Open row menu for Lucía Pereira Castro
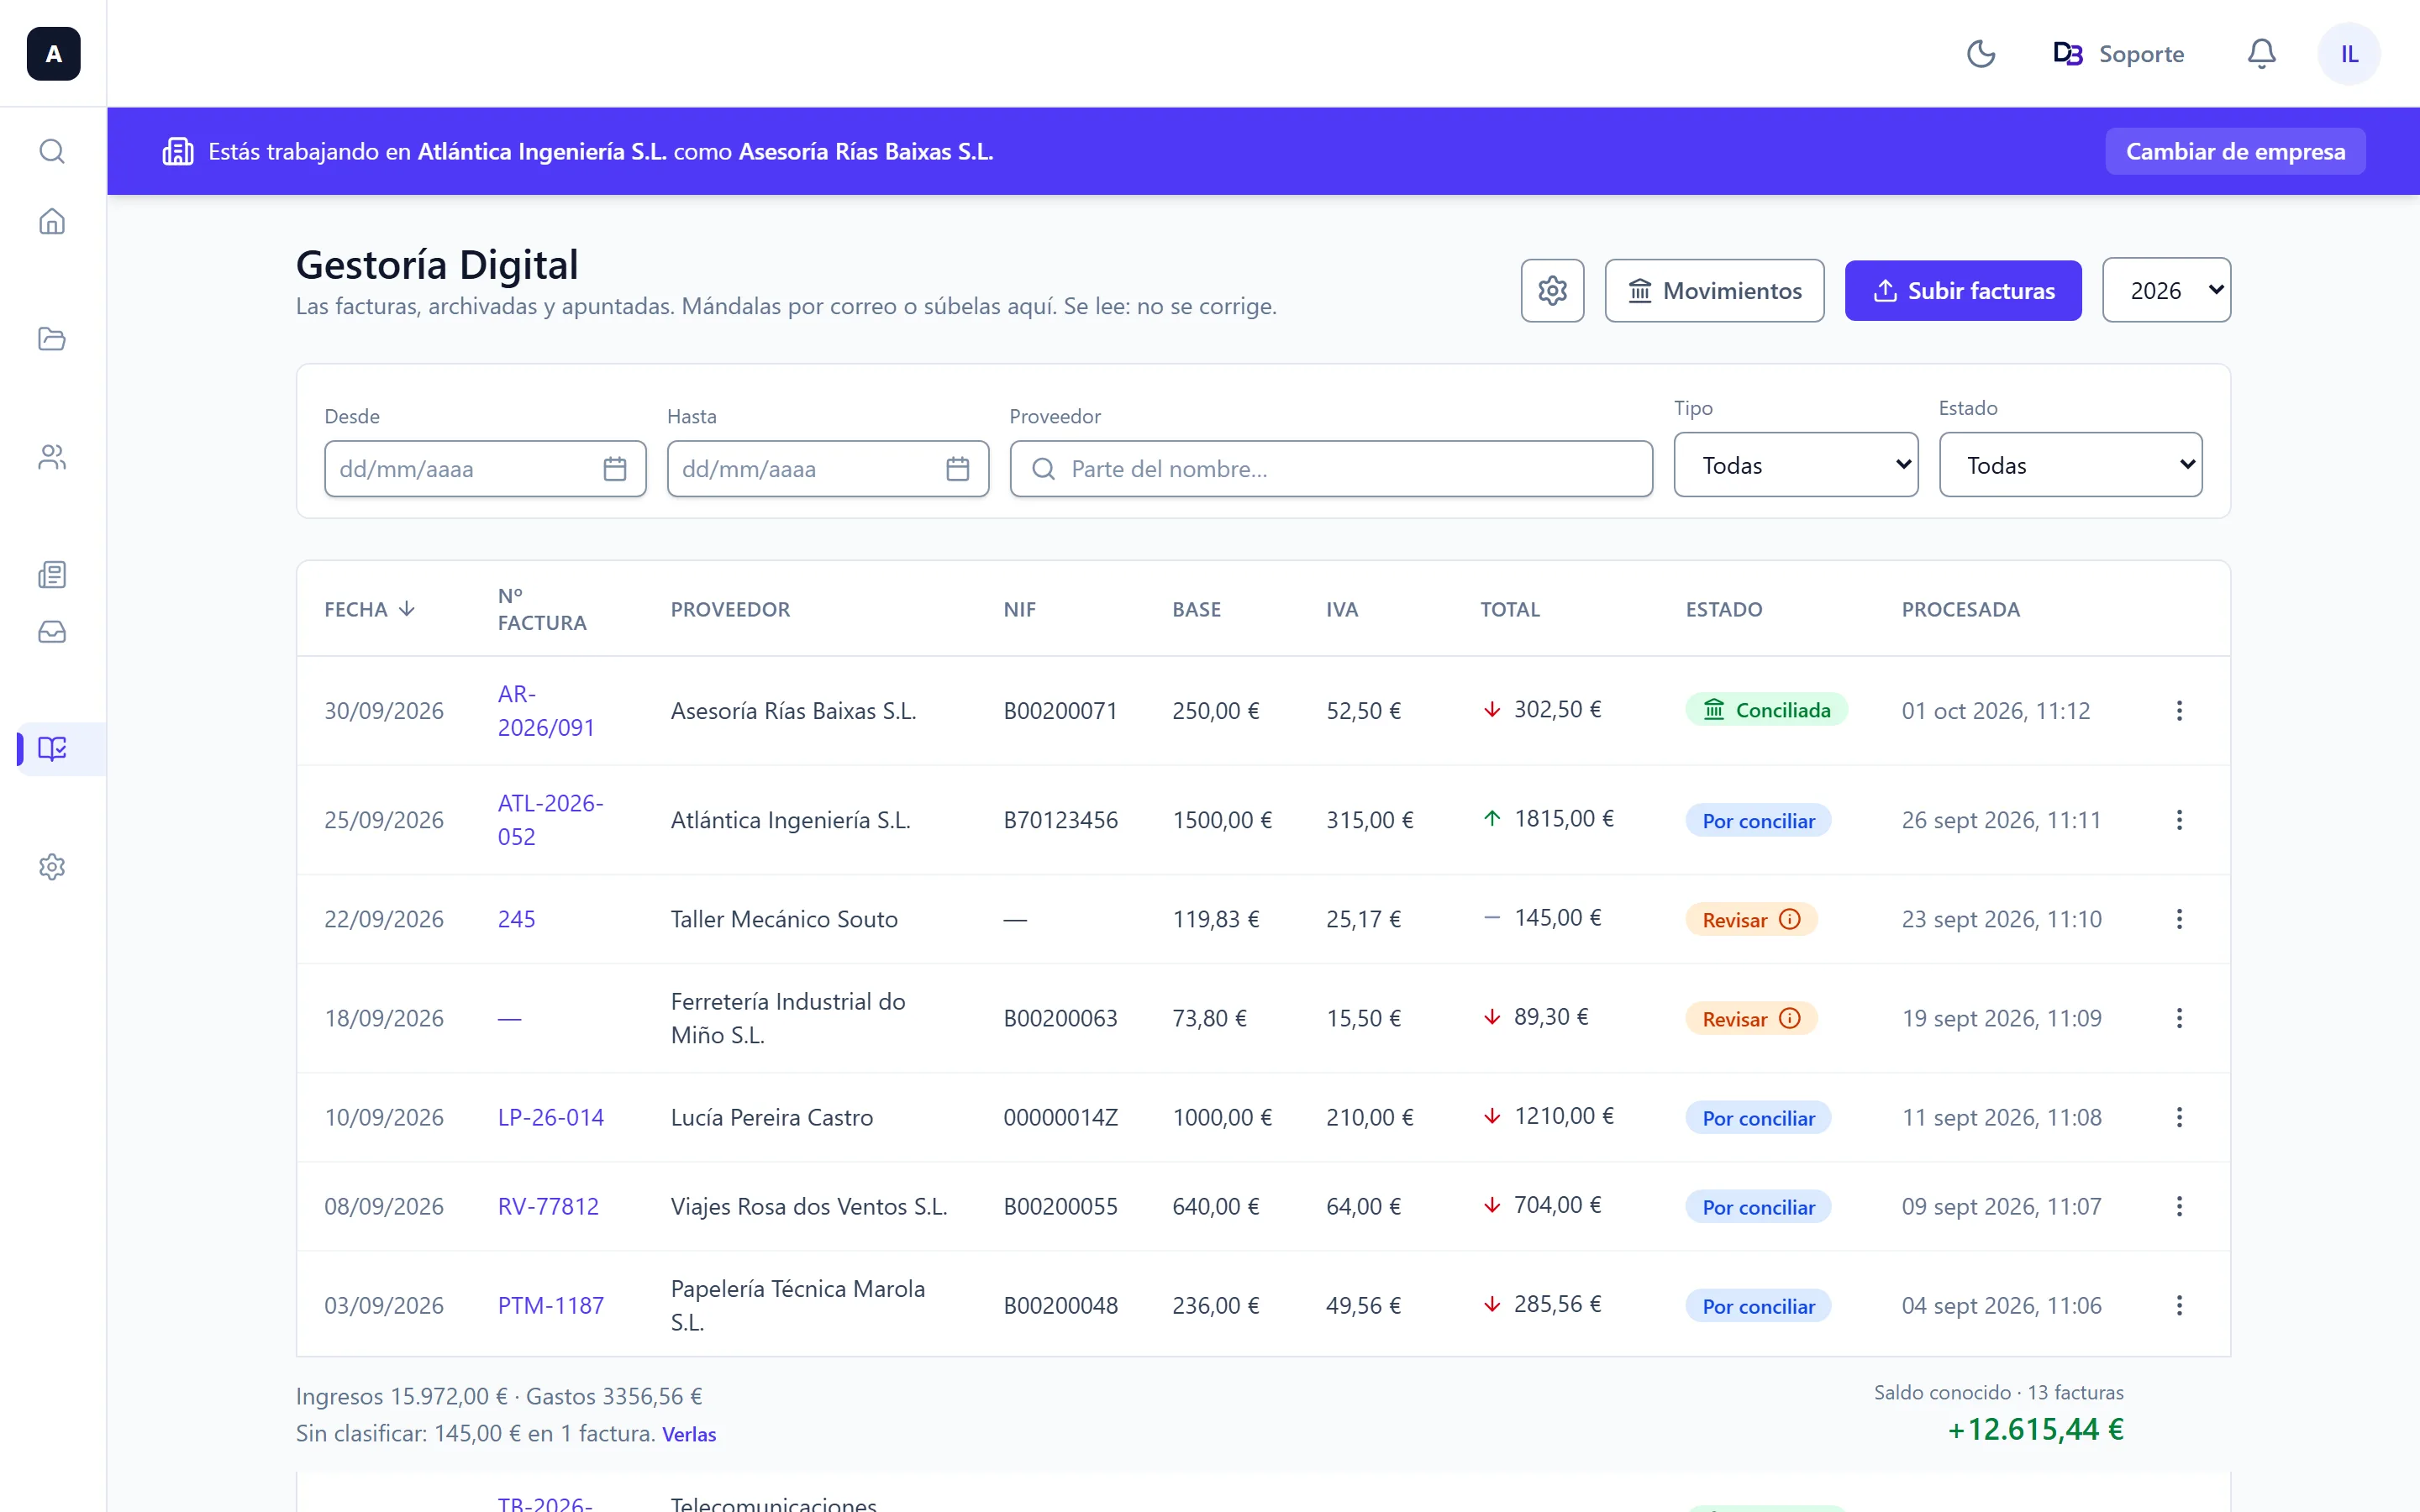The image size is (2420, 1512). click(x=2179, y=1117)
